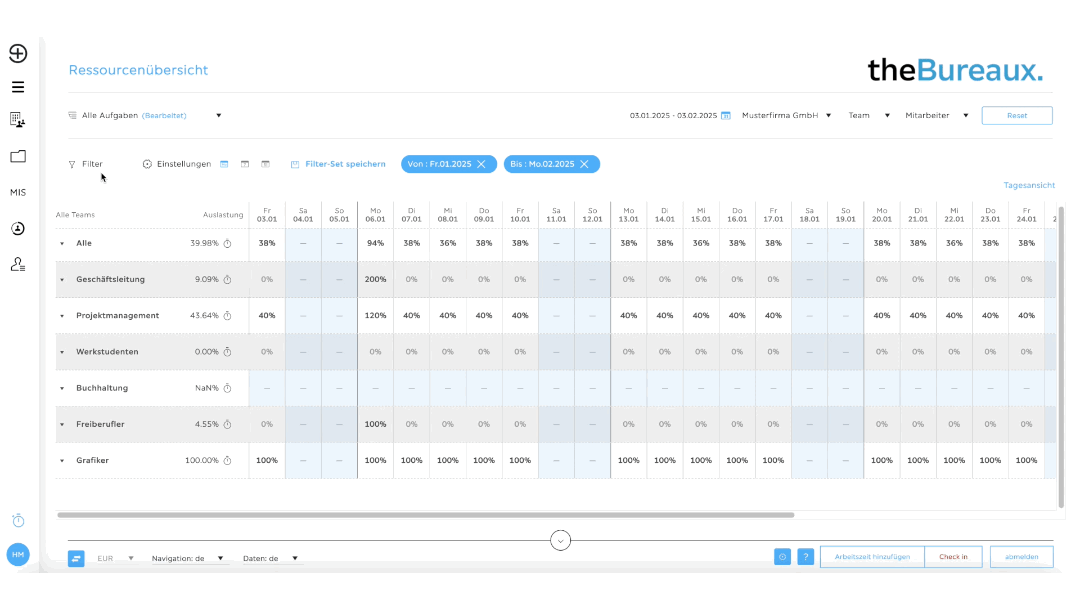Open the HM user avatar
1080x608 pixels.
[x=18, y=554]
